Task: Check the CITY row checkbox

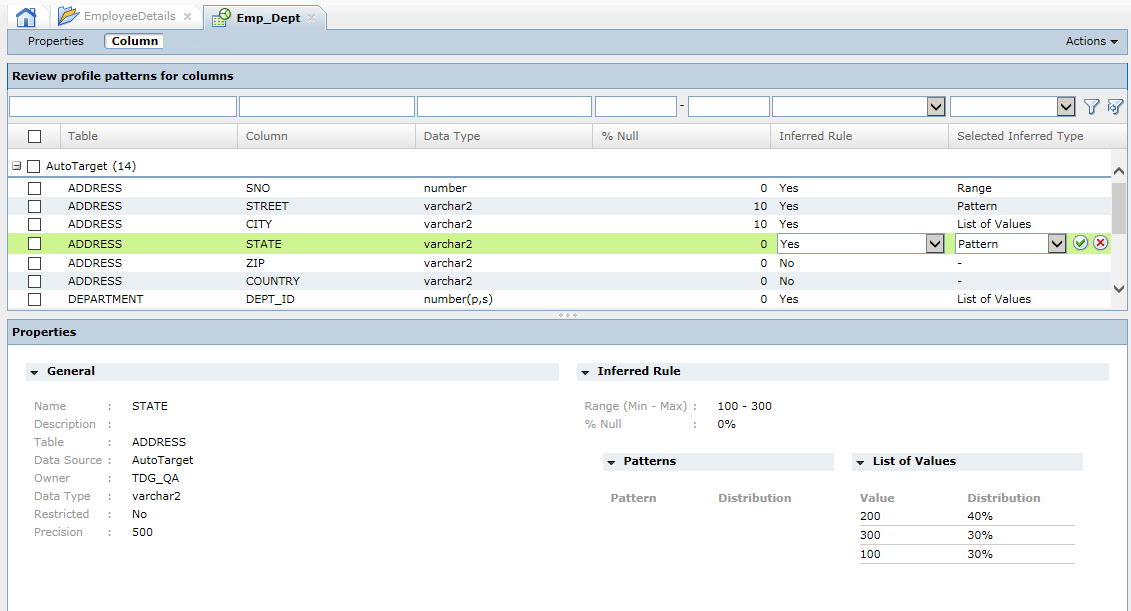Action: (x=35, y=224)
